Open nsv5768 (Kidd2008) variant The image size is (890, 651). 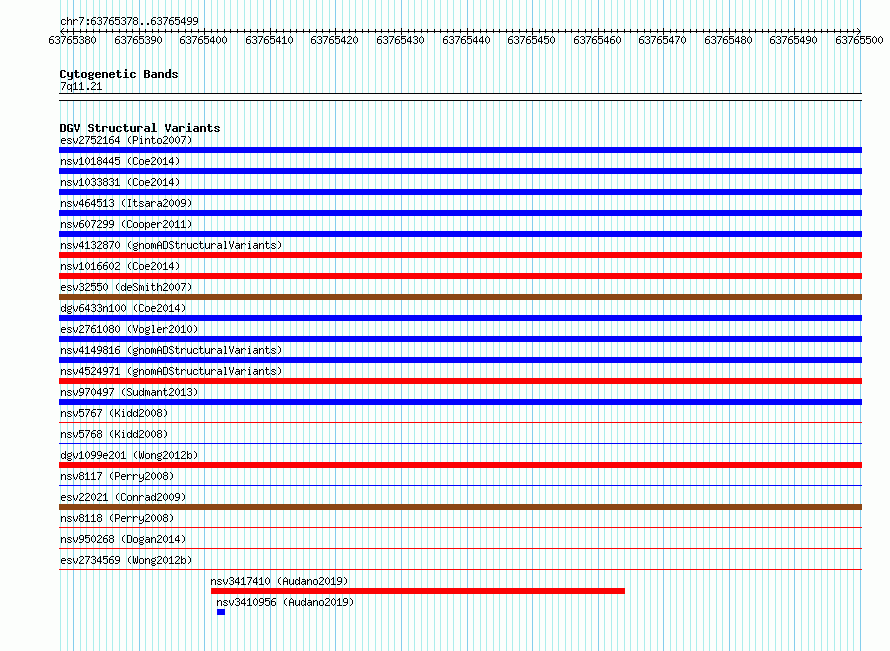click(x=114, y=434)
